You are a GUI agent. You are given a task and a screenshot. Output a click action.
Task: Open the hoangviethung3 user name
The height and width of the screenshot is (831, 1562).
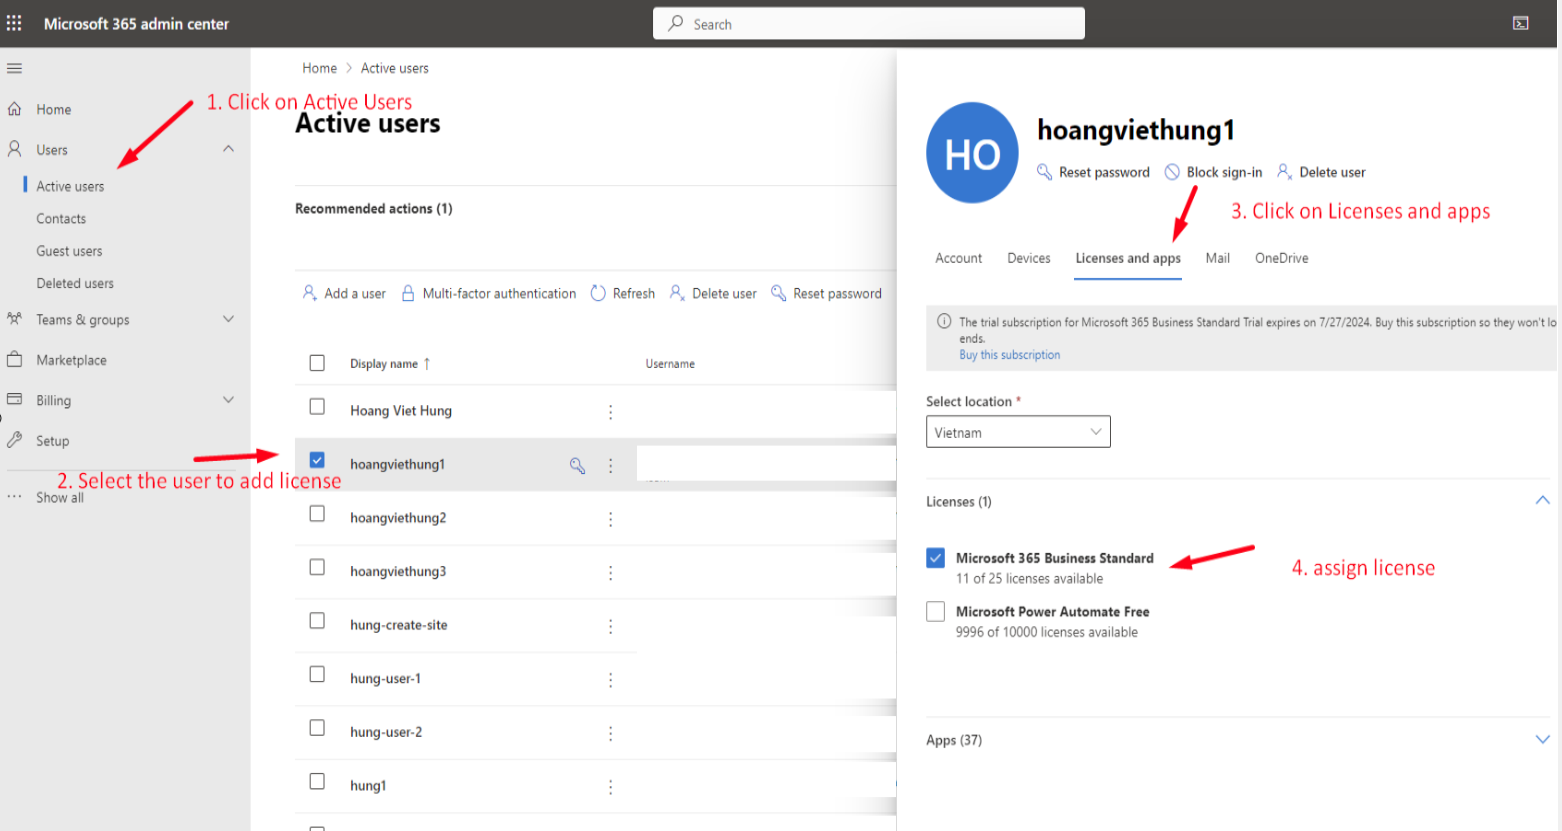click(398, 571)
